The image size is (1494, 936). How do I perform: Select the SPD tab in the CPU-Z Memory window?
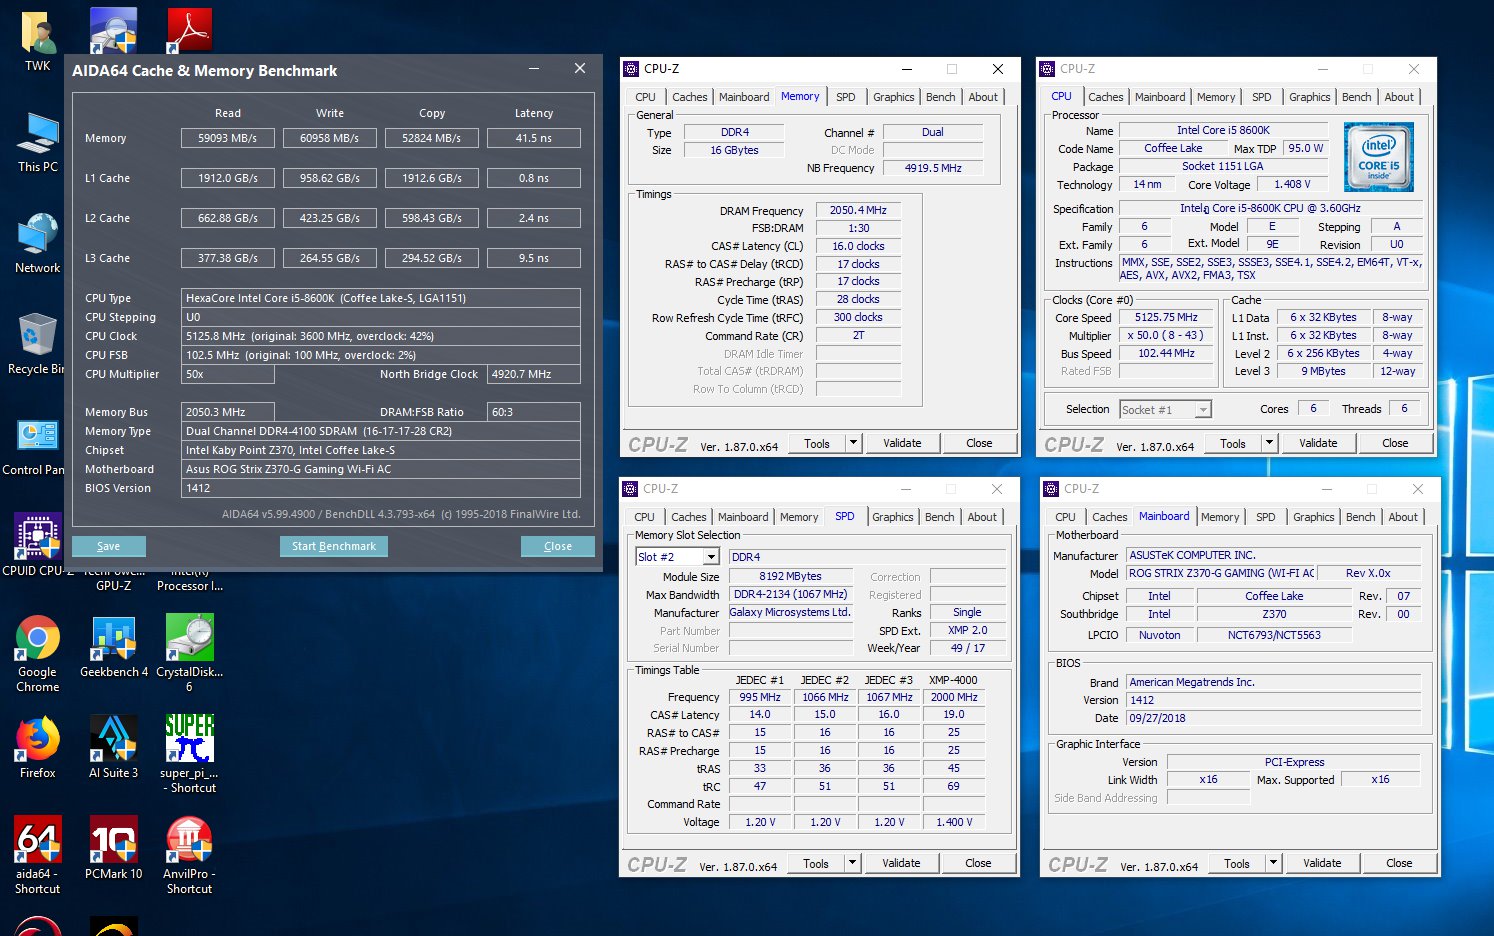point(846,97)
